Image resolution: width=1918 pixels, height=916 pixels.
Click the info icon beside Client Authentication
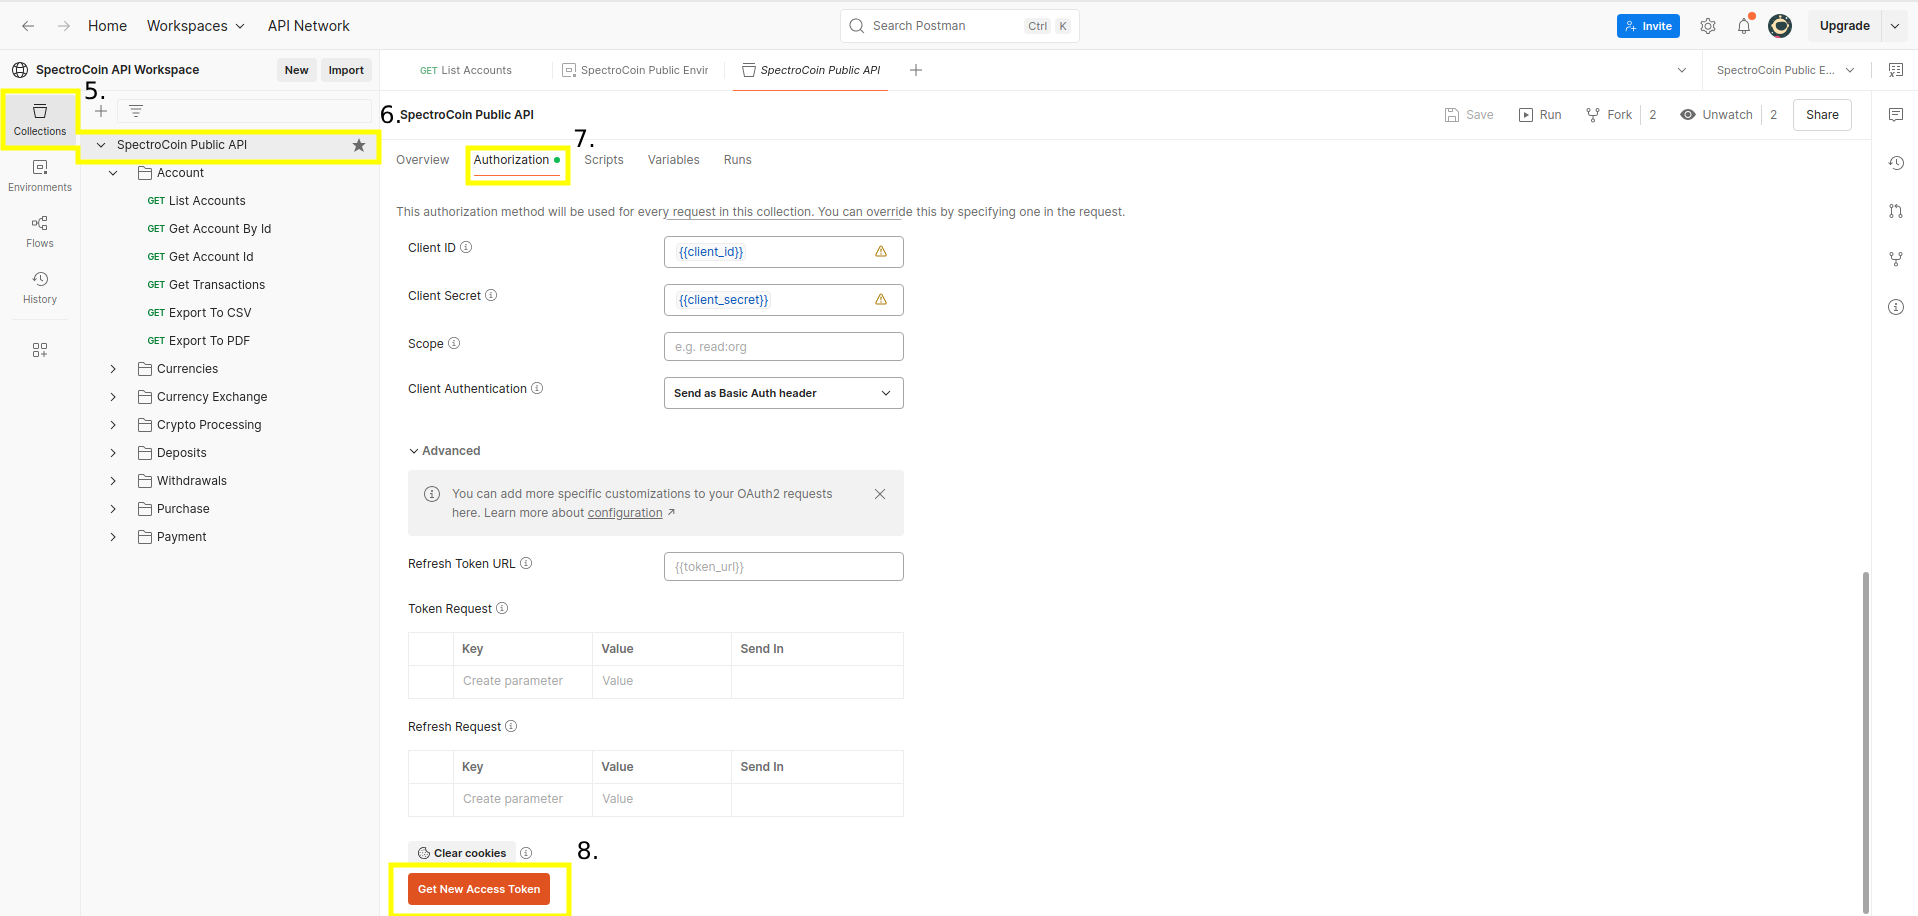[537, 389]
